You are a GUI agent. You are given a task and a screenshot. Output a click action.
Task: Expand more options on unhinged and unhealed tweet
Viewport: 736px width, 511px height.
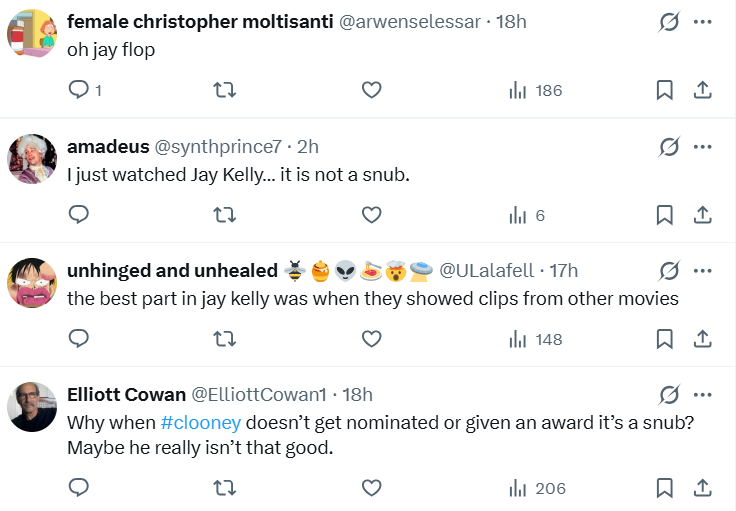coord(703,271)
